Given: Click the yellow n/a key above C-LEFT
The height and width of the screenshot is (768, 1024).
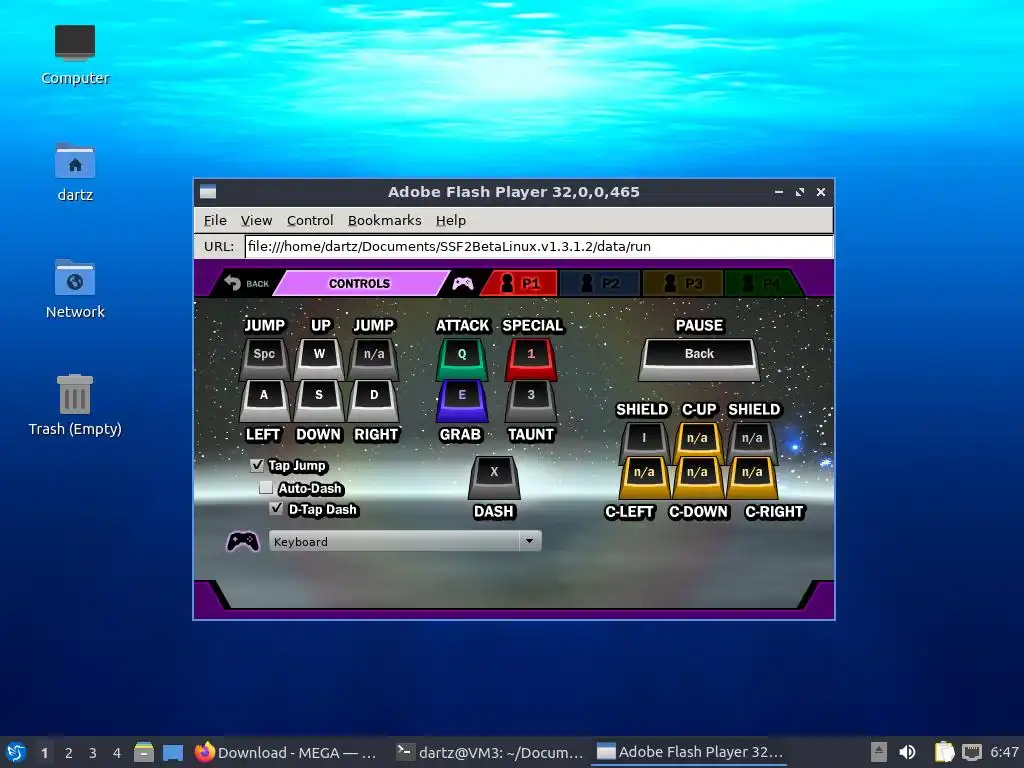Looking at the screenshot, I should pos(644,477).
